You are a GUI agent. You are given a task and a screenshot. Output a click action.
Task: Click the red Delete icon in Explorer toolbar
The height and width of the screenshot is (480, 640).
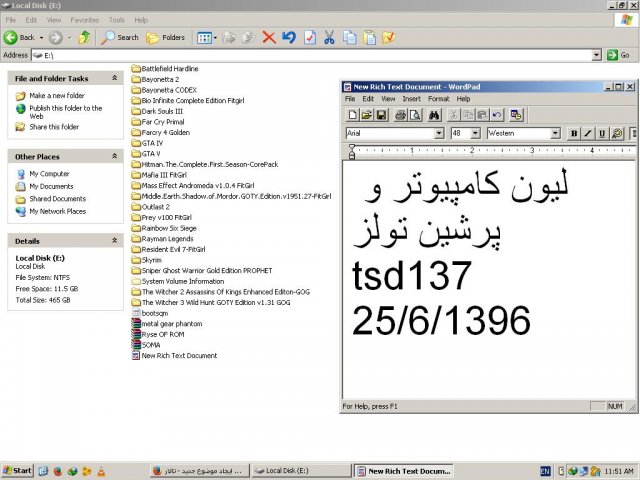coord(268,37)
